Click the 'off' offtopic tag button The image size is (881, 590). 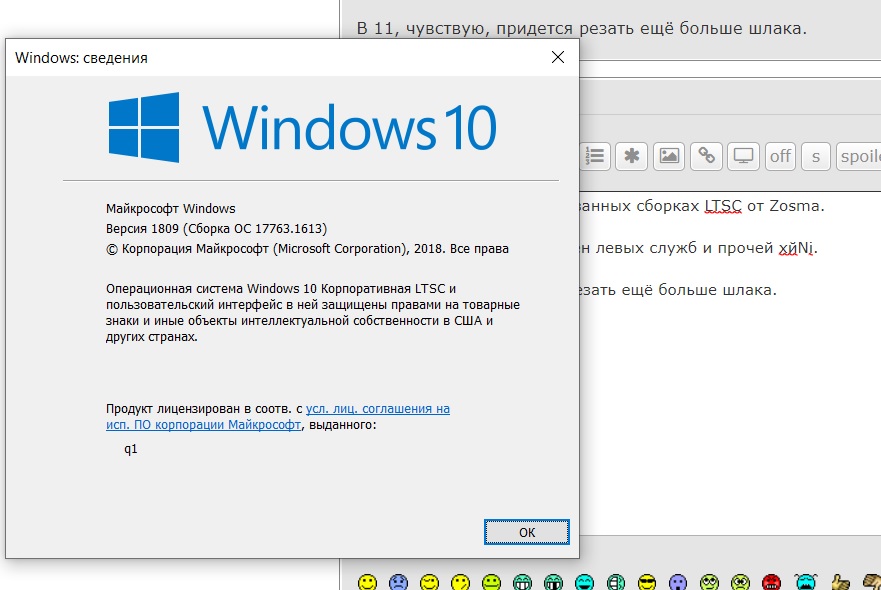780,156
